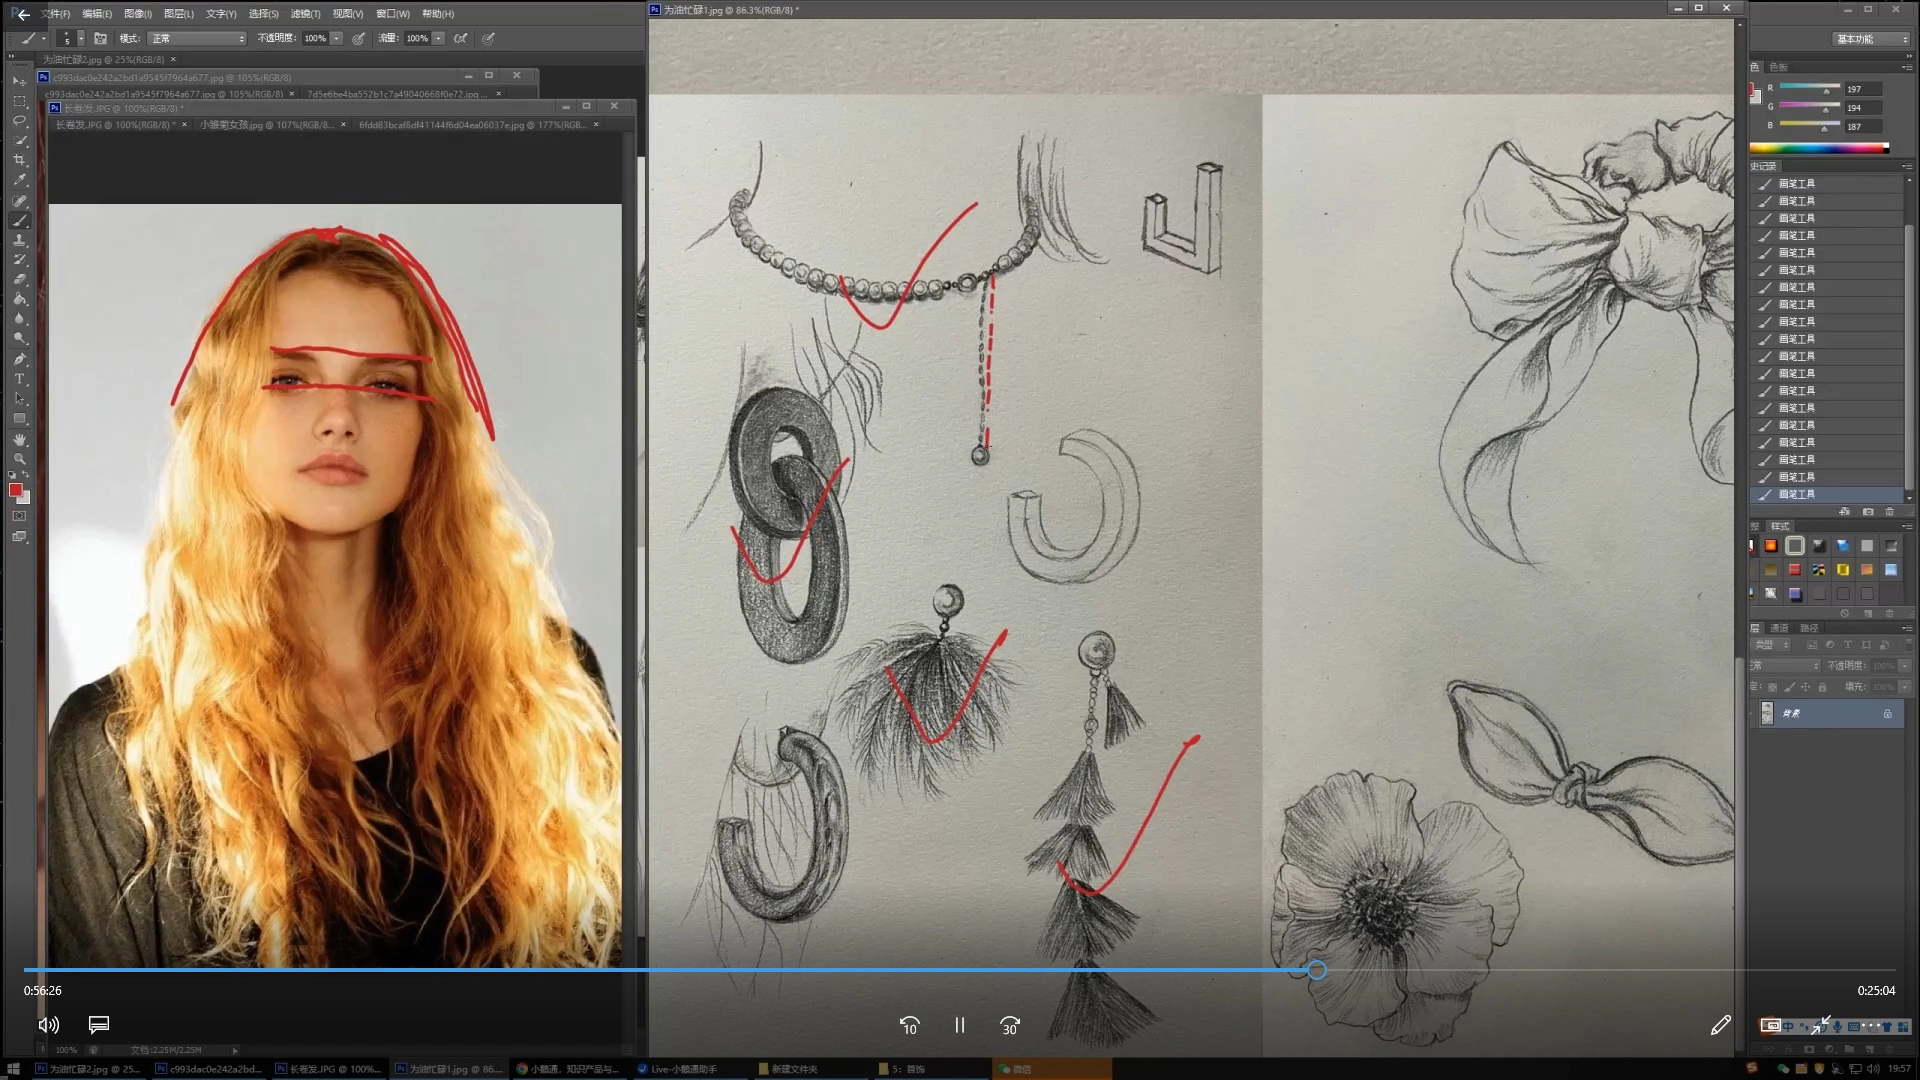Select the Clone Stamp tool
The height and width of the screenshot is (1080, 1920).
[19, 240]
